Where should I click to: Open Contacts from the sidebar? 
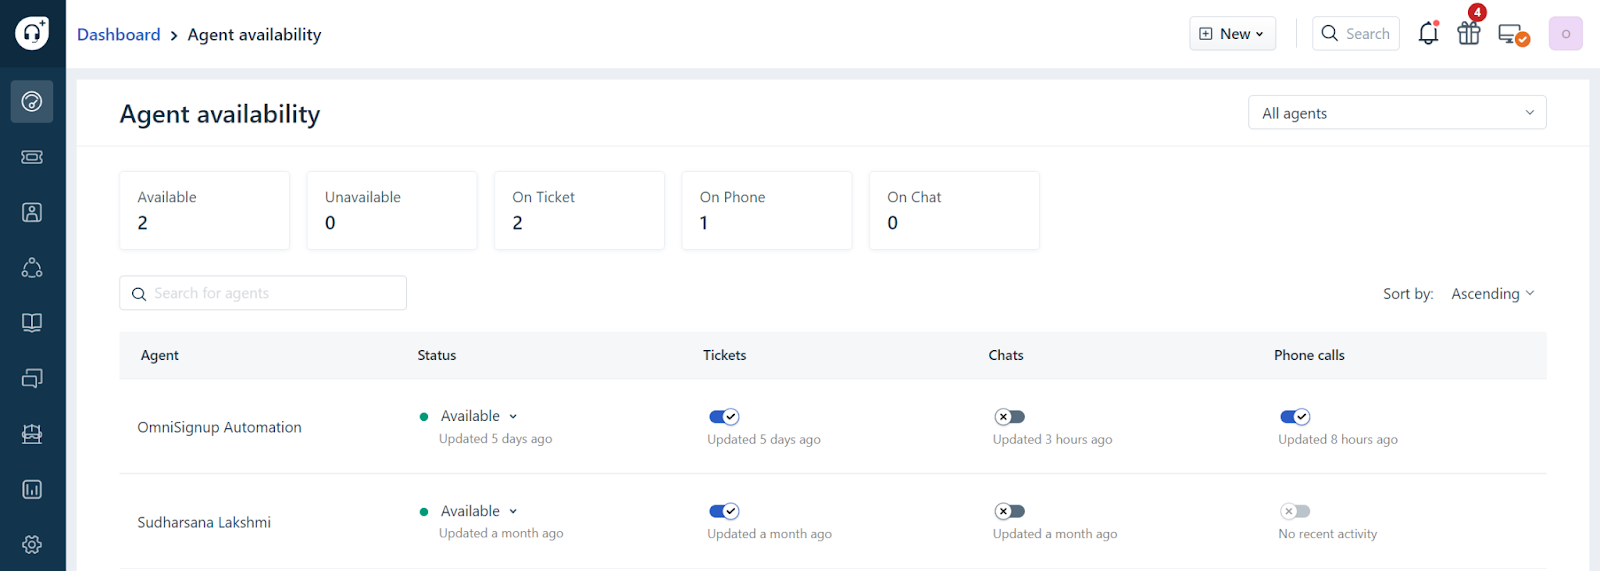pyautogui.click(x=32, y=212)
